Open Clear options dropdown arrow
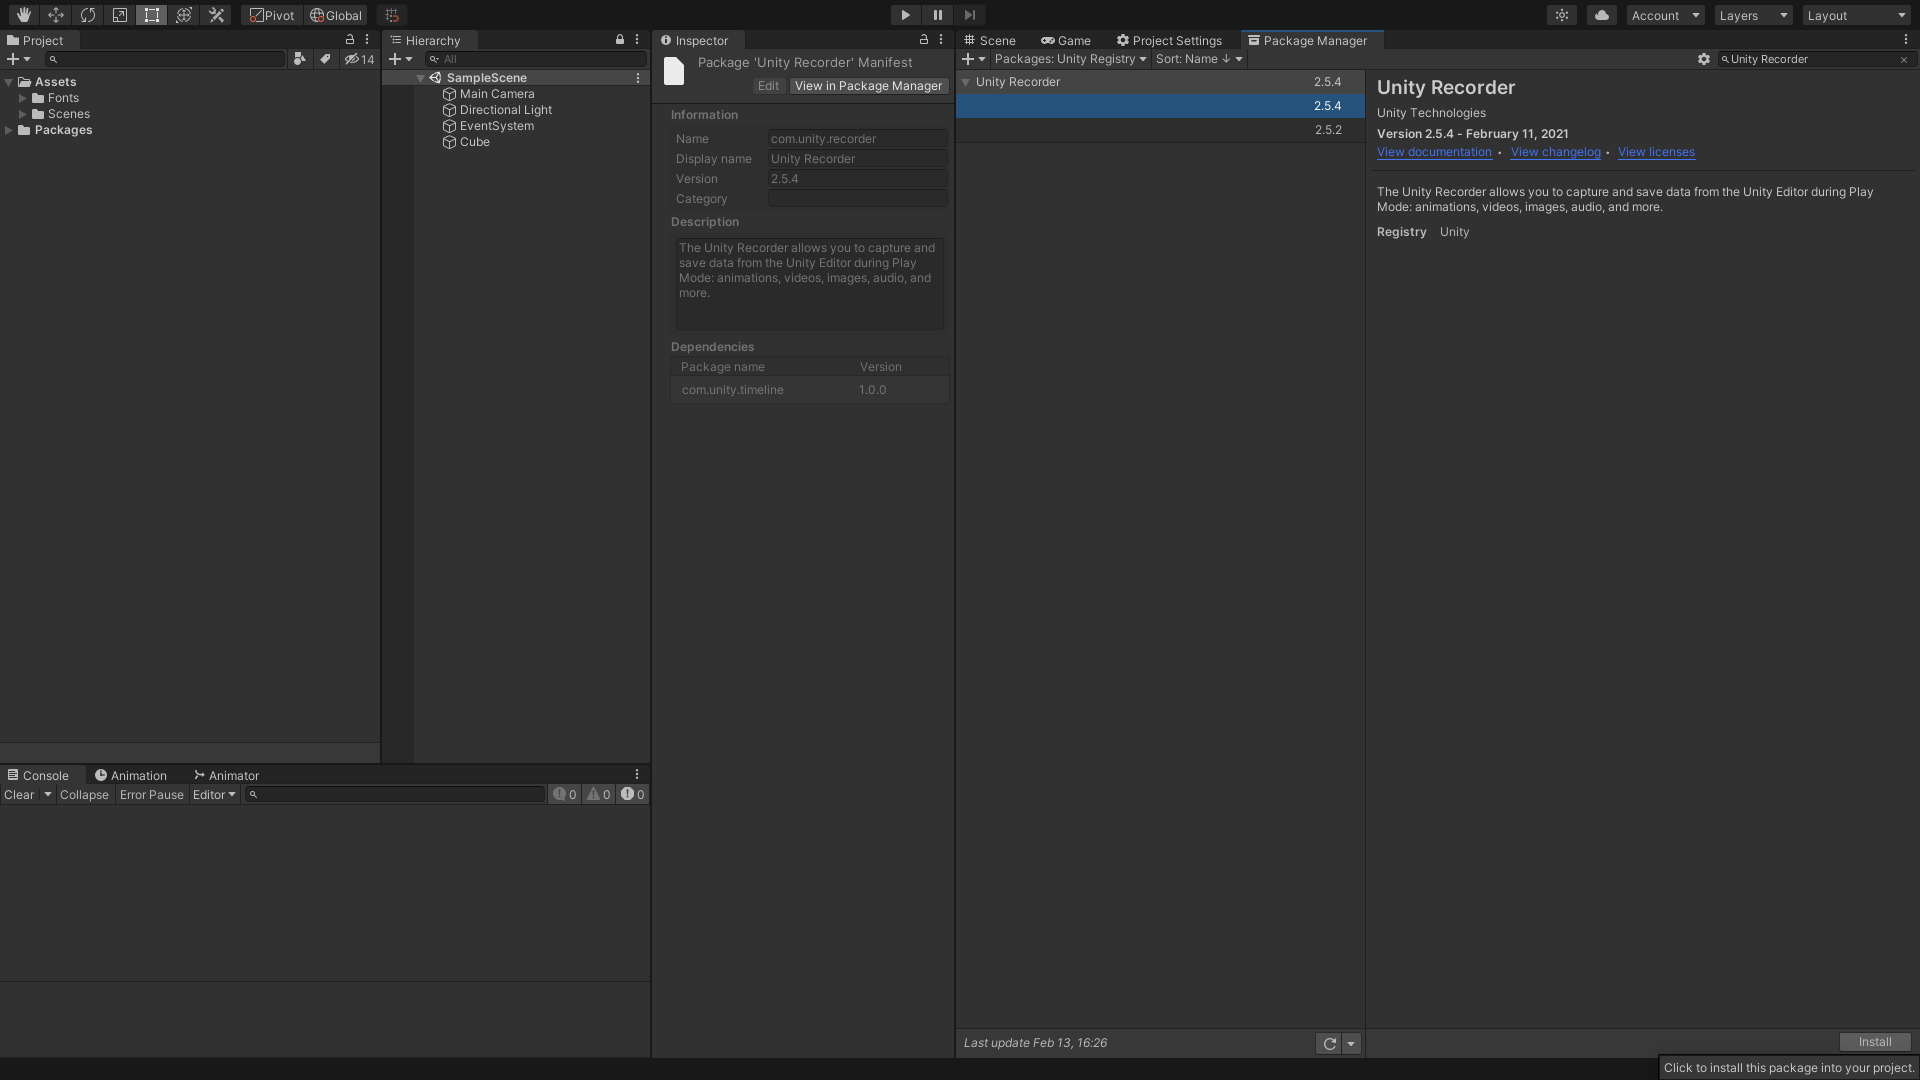The height and width of the screenshot is (1080, 1920). click(47, 795)
